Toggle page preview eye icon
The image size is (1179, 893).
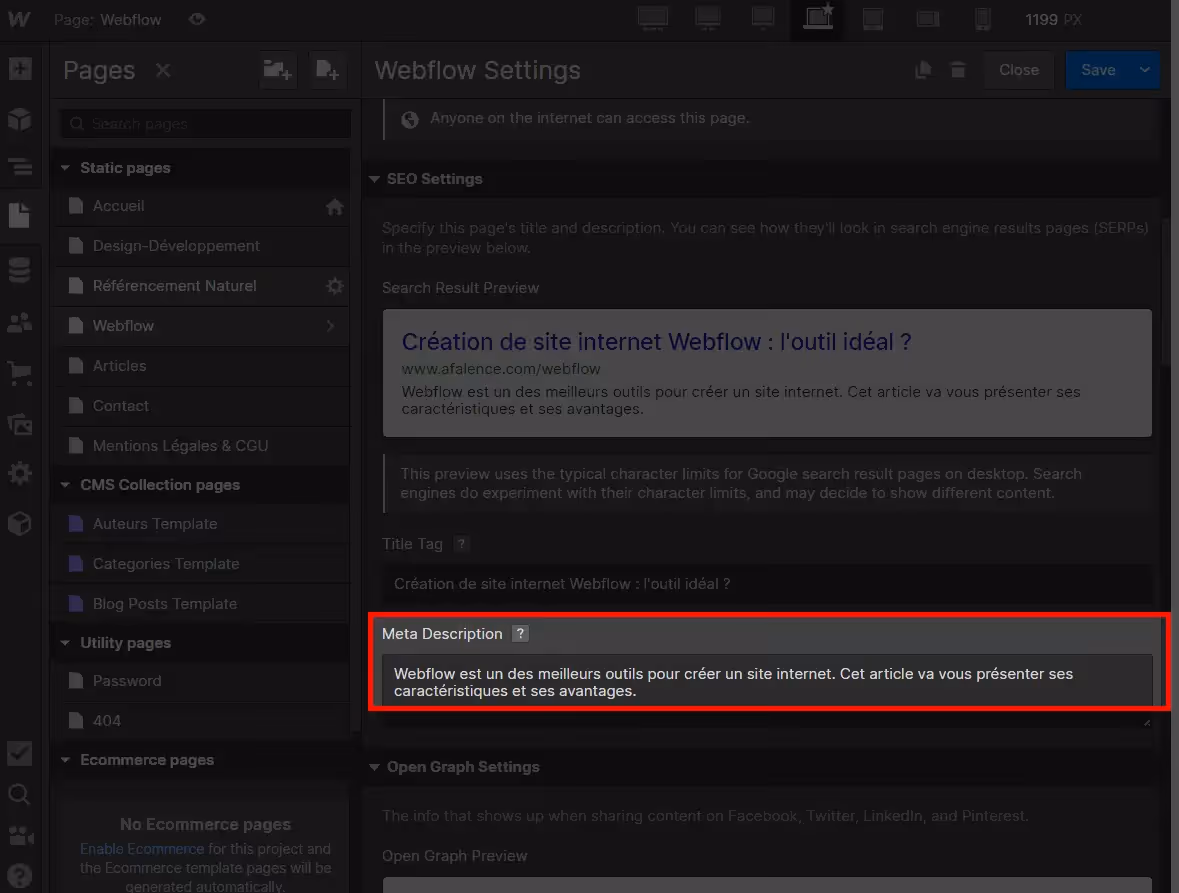tap(197, 20)
